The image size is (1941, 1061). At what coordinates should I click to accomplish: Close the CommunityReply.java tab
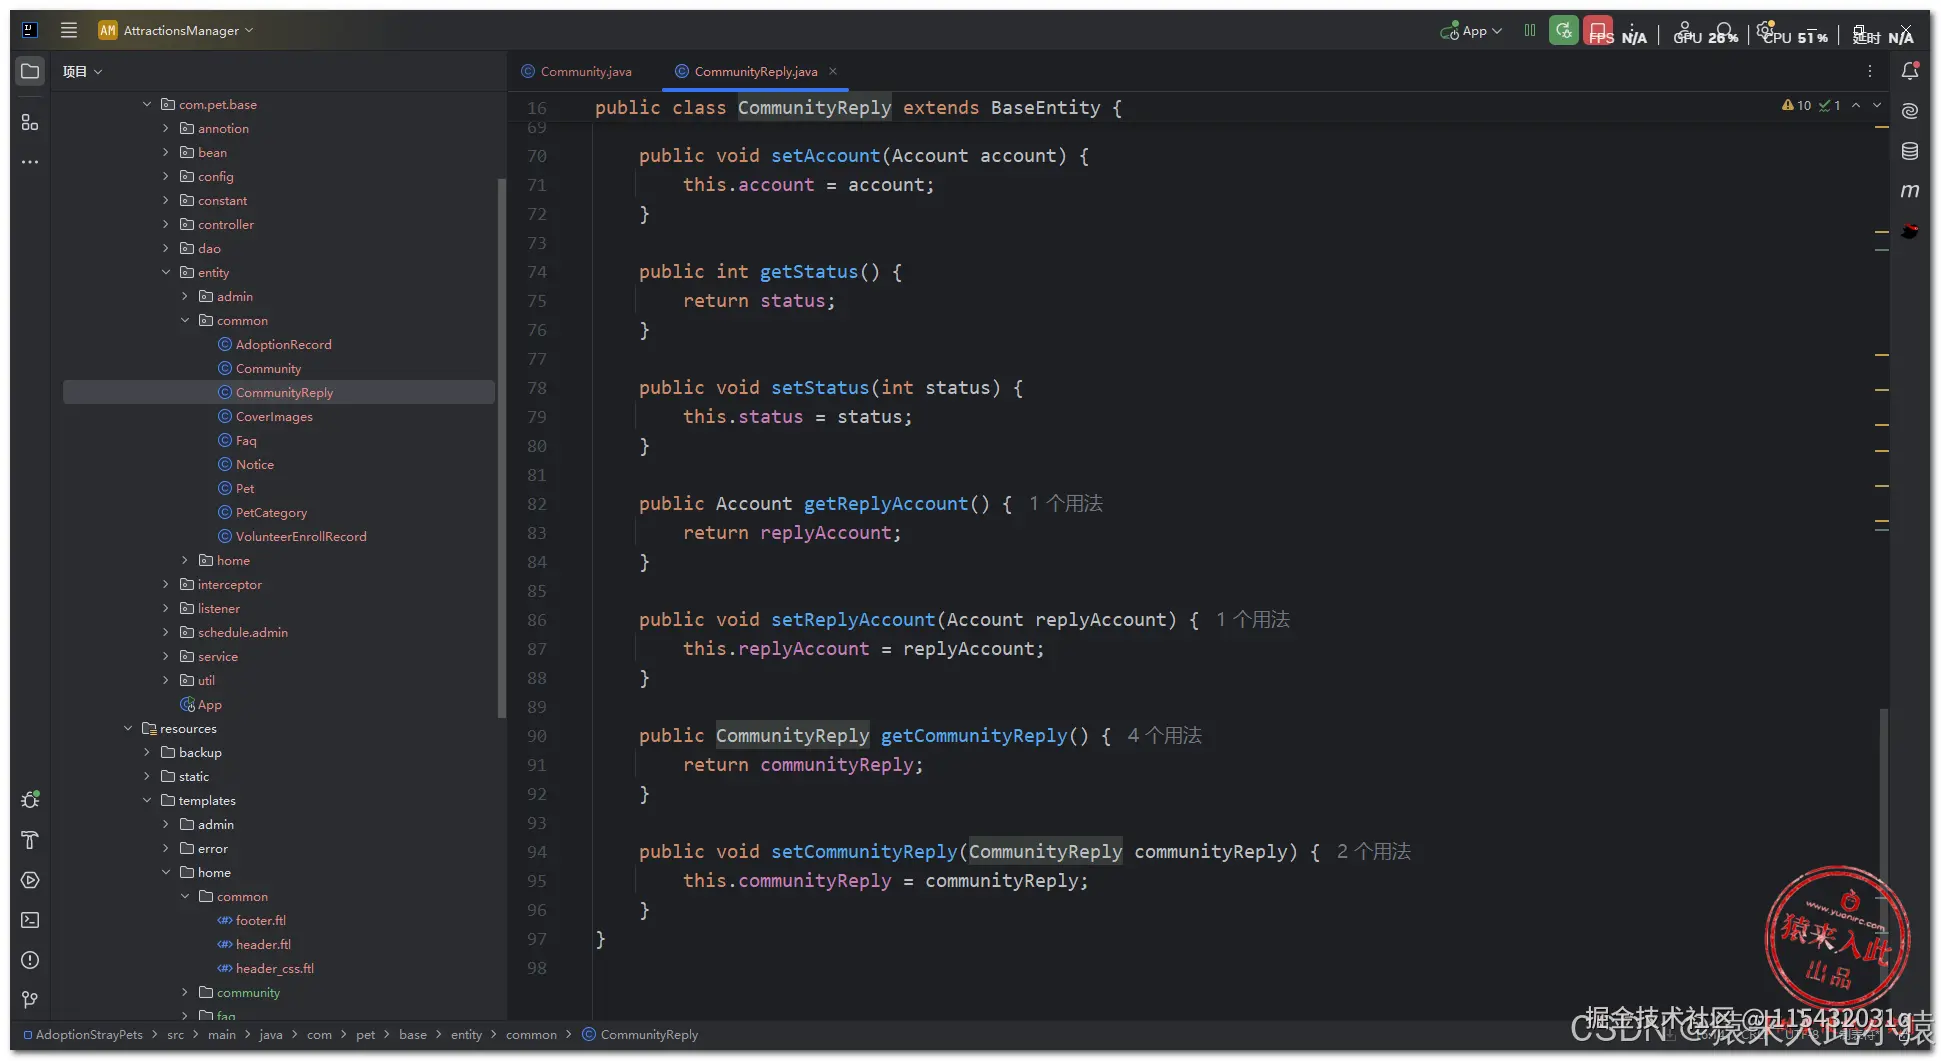coord(833,71)
